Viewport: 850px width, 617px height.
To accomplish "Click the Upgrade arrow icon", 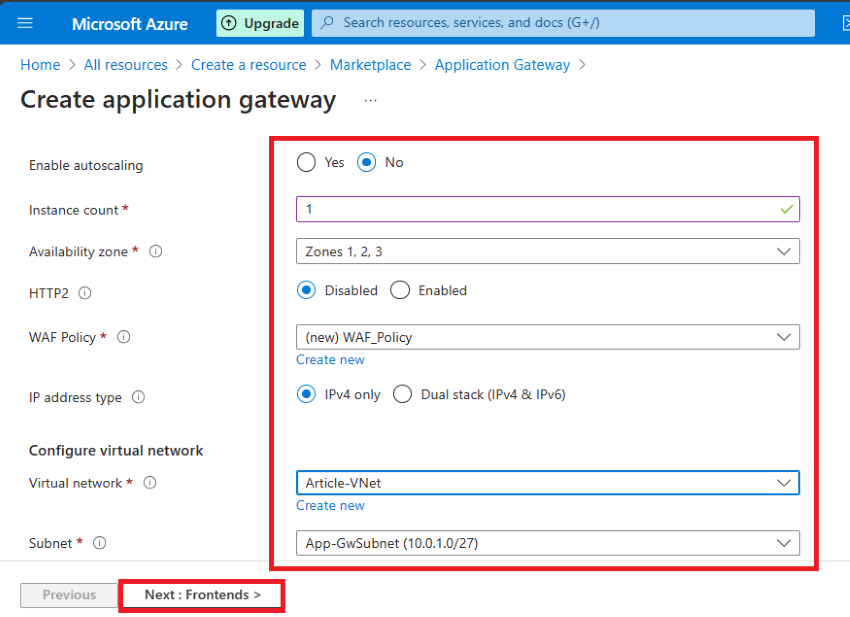I will pyautogui.click(x=229, y=23).
